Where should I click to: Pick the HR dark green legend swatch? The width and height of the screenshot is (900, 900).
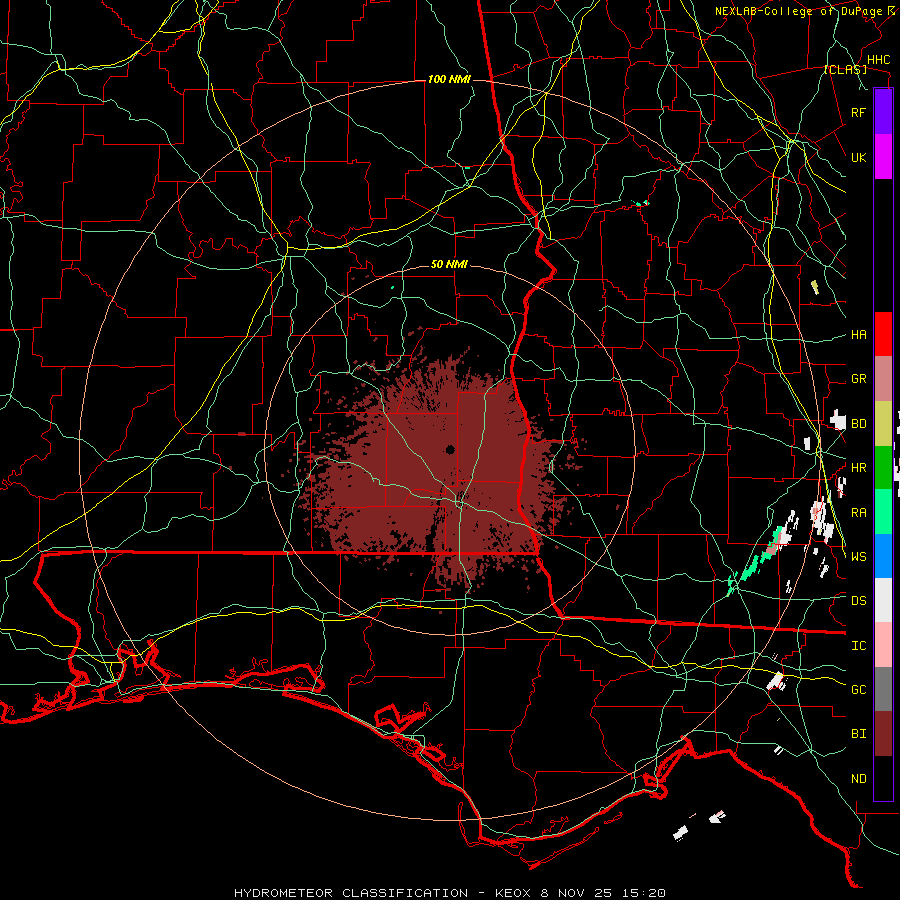[x=883, y=468]
